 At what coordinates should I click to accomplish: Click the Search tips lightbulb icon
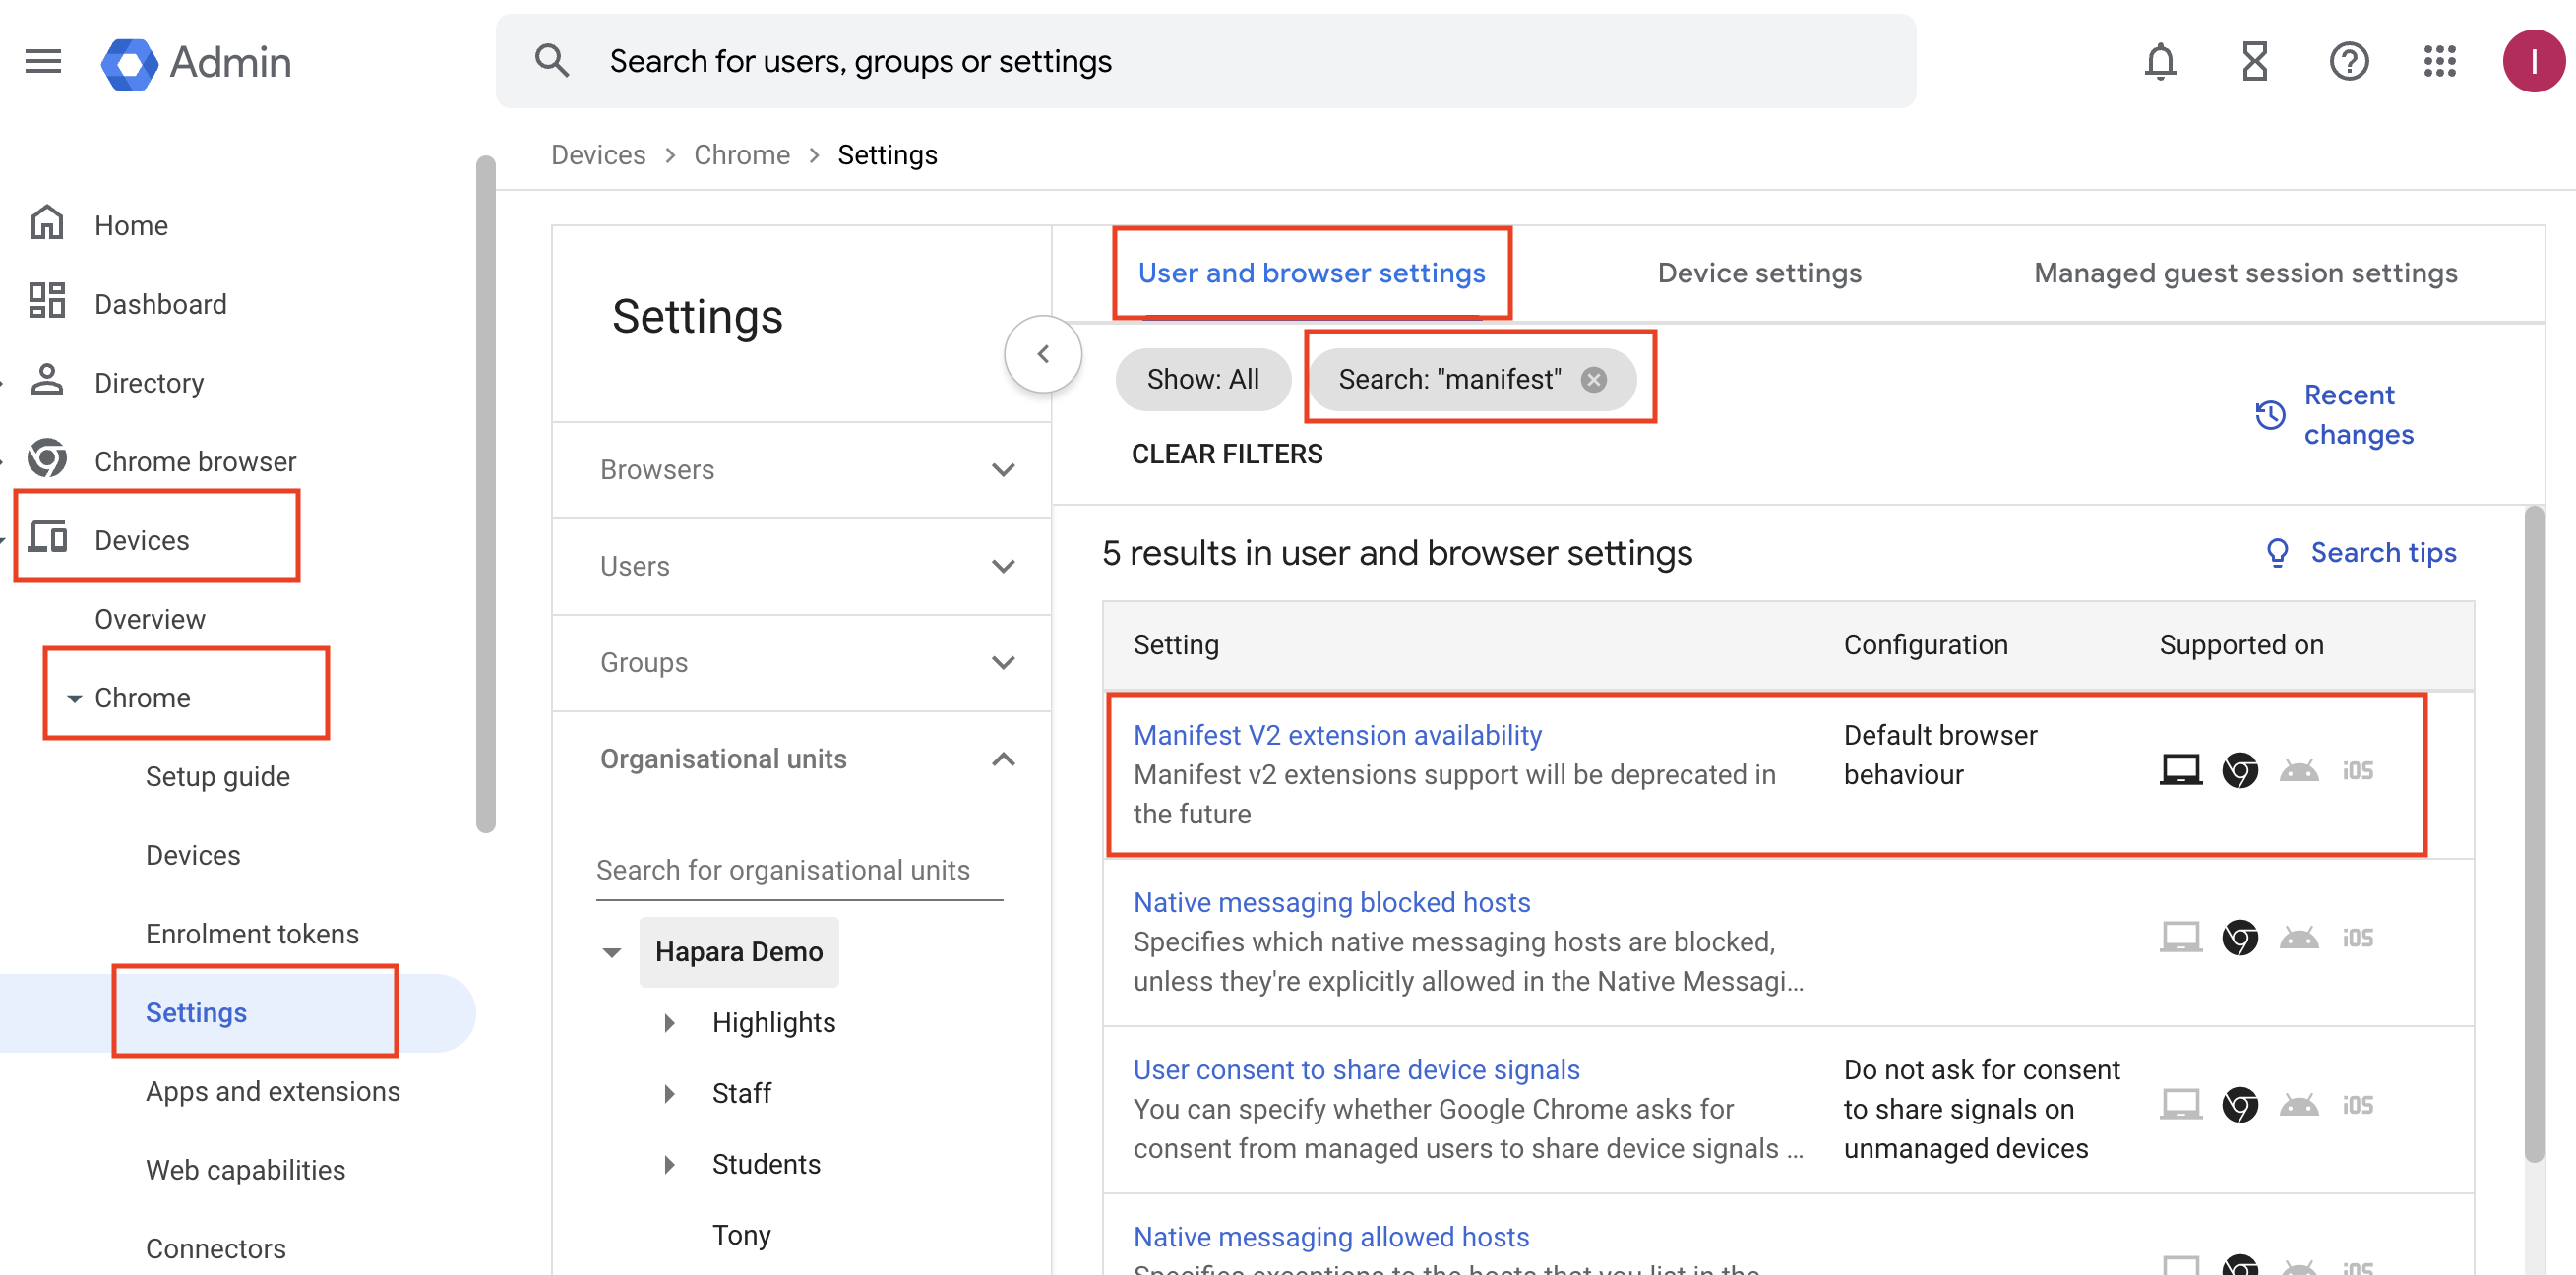click(x=2277, y=553)
